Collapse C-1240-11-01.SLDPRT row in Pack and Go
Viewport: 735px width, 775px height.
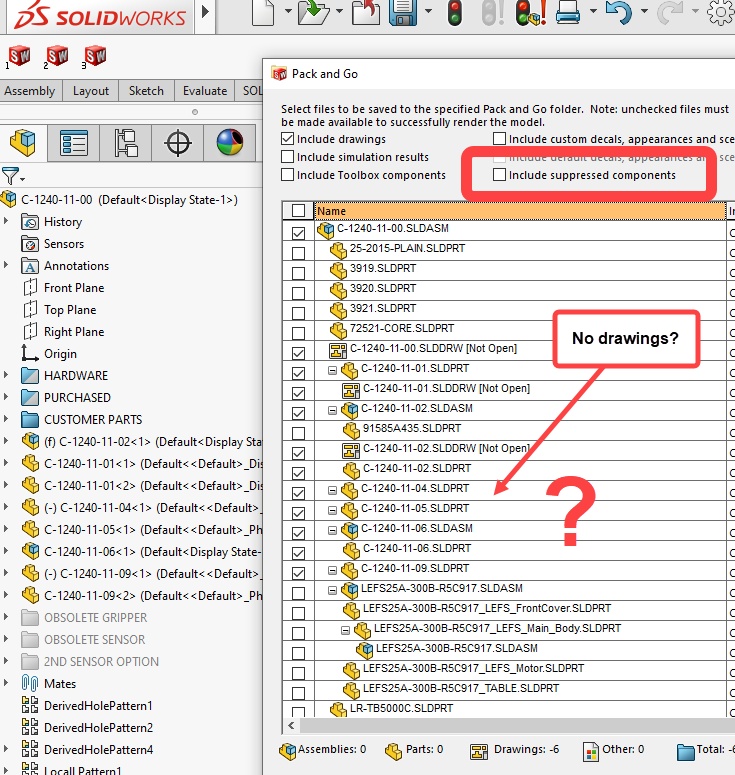[x=333, y=370]
